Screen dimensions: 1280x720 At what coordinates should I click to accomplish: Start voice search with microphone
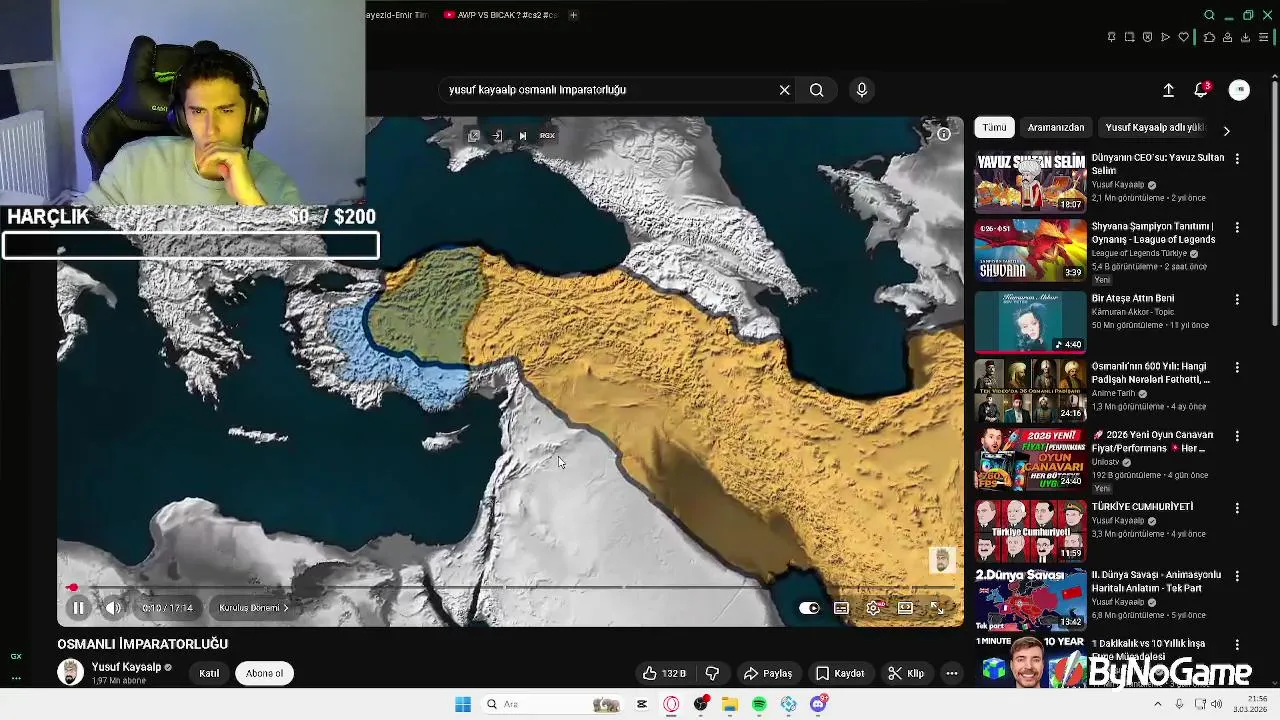(x=861, y=90)
